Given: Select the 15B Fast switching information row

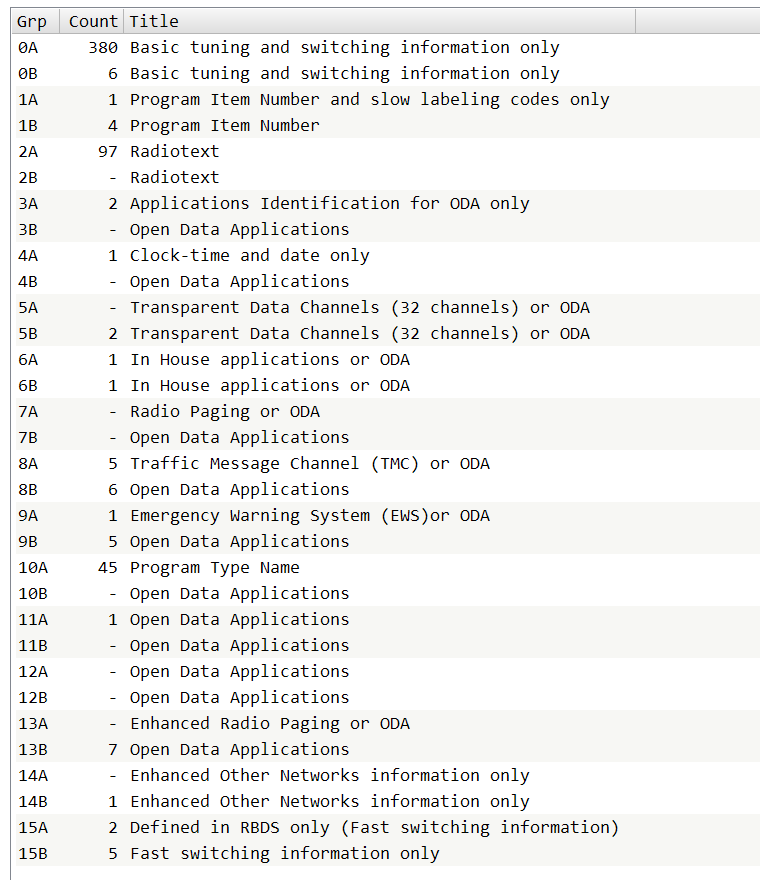Looking at the screenshot, I should [284, 853].
